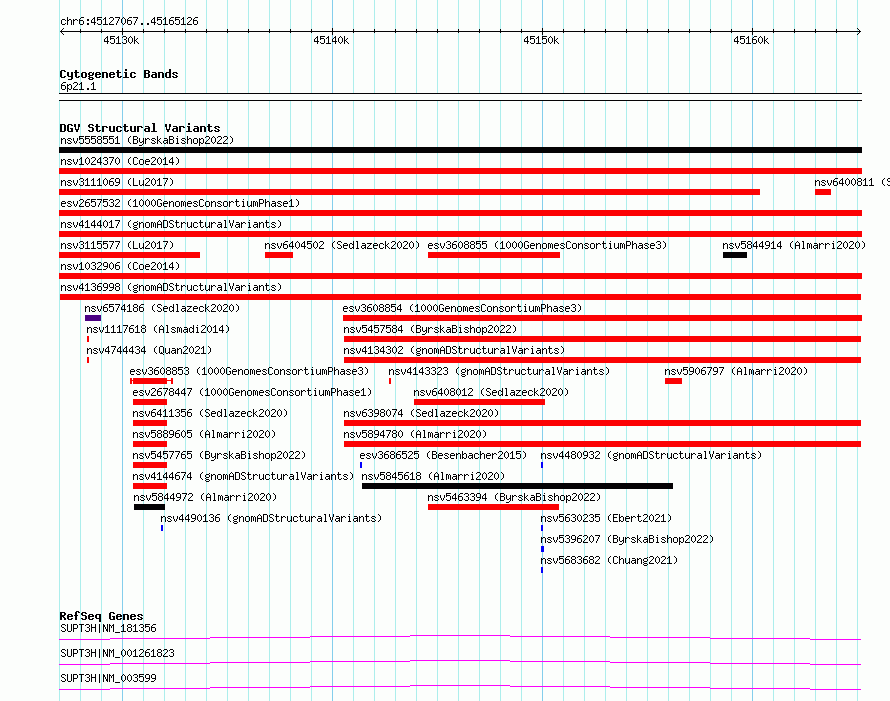Click nsv5844972 (Almarri2020) label
Viewport: 890px width, 701px height.
(x=205, y=497)
